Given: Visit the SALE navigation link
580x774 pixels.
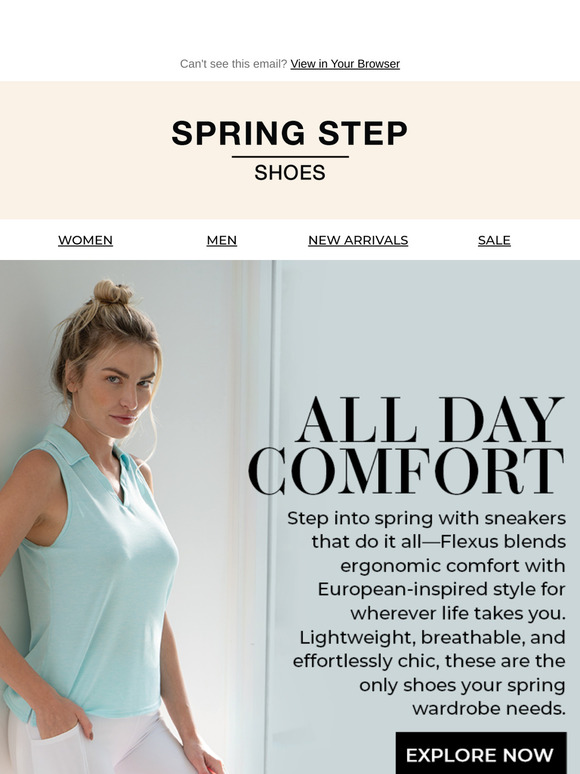Looking at the screenshot, I should (494, 240).
